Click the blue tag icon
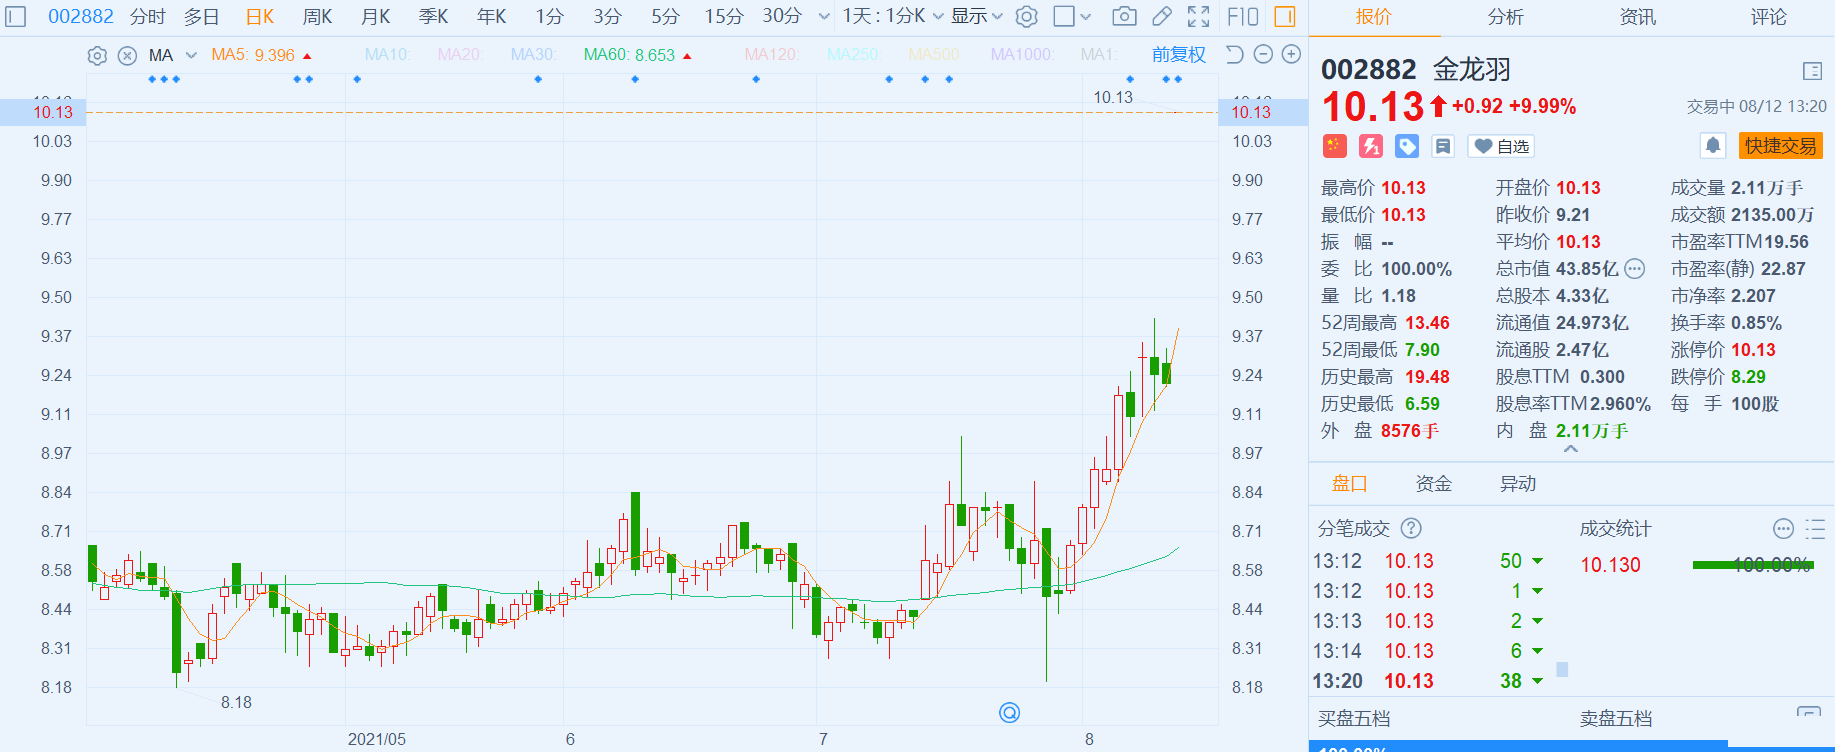The height and width of the screenshot is (752, 1835). 1407,146
